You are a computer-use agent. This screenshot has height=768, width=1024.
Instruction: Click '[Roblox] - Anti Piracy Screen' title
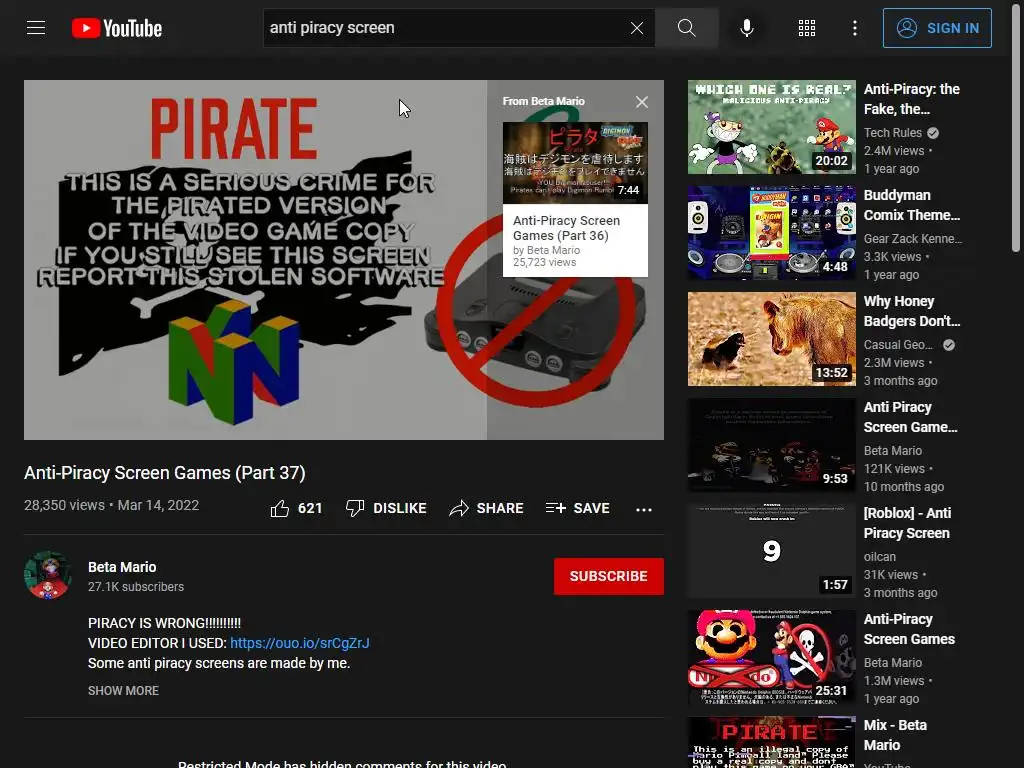(907, 523)
